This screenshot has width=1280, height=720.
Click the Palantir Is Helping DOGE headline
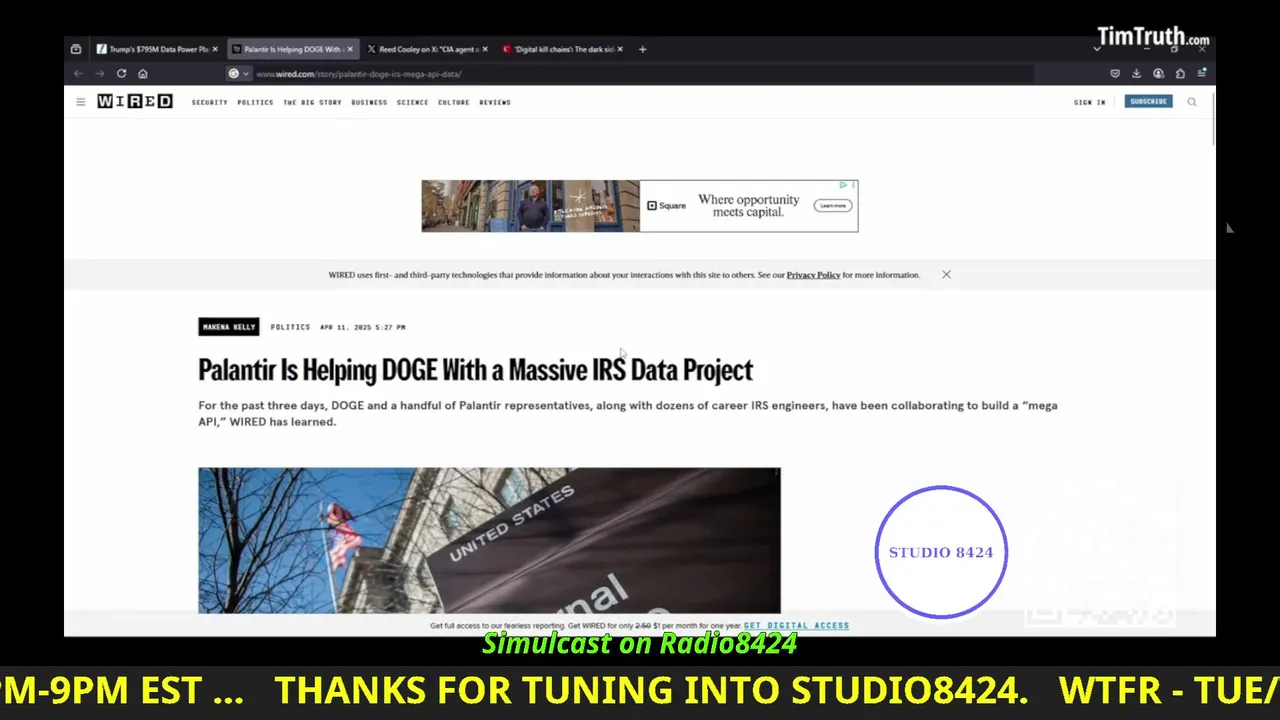point(475,370)
